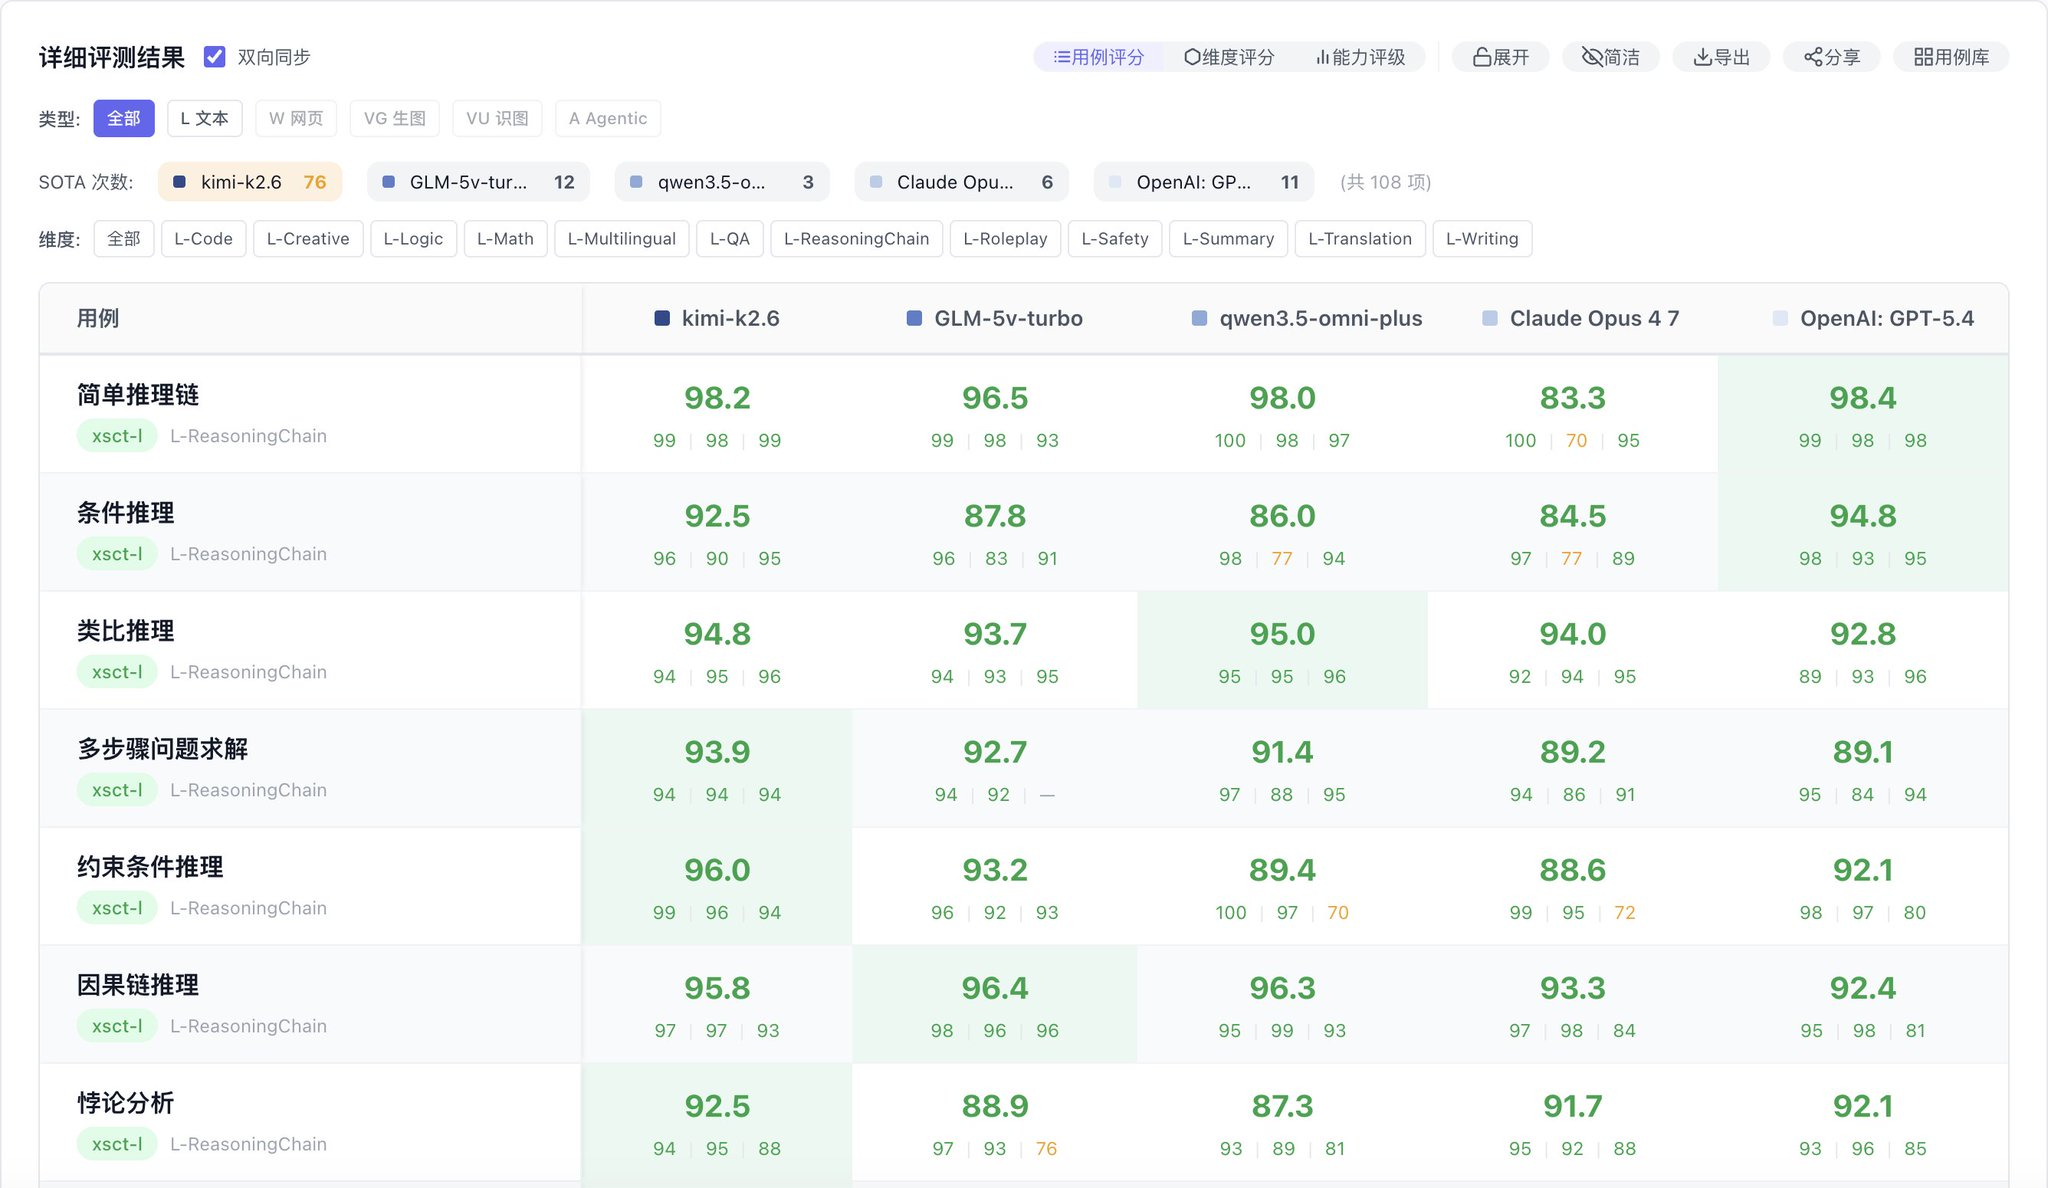Switch to 维度评分 hexagon tab
This screenshot has width=2048, height=1188.
click(1228, 57)
